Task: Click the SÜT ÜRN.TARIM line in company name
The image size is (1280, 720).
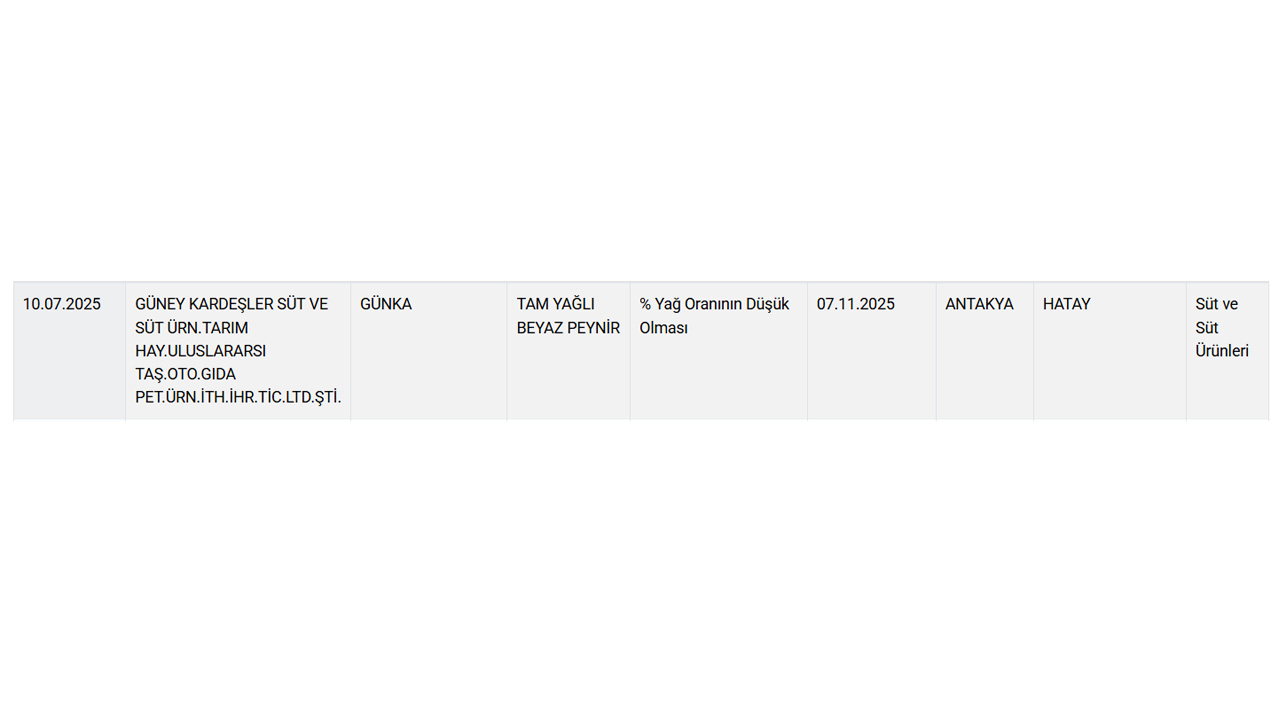Action: (191, 328)
